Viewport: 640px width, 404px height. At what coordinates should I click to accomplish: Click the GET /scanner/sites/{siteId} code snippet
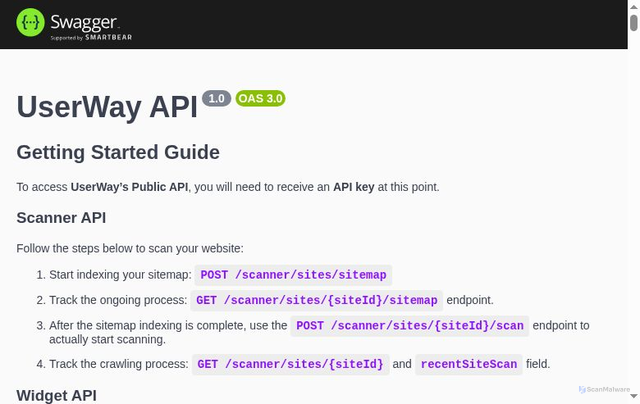pos(290,364)
